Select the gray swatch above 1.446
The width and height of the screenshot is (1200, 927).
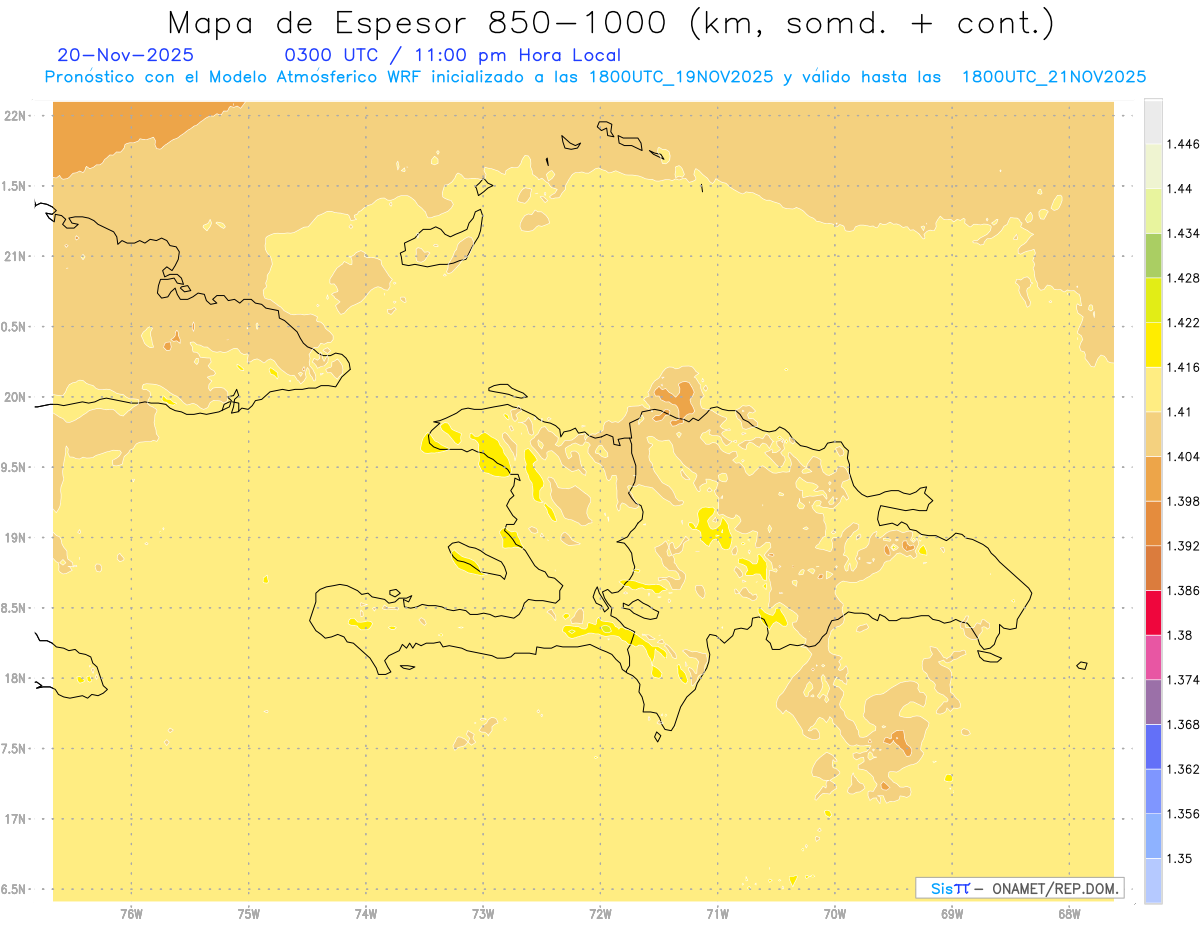click(1153, 121)
